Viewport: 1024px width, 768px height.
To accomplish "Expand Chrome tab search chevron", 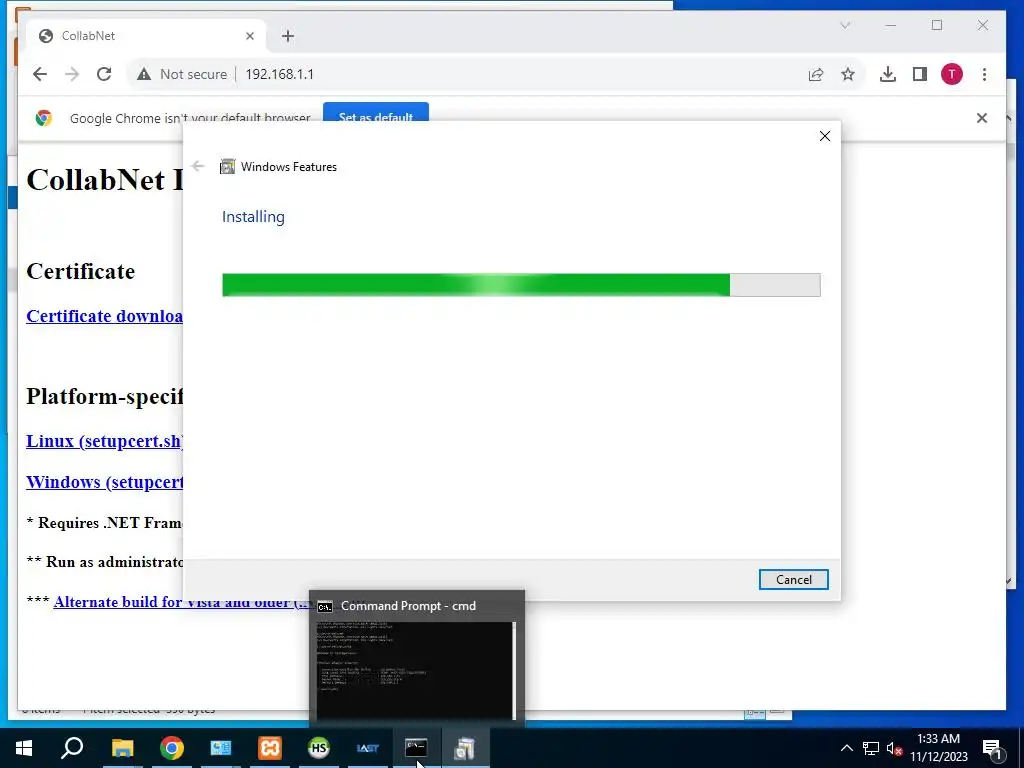I will (x=845, y=25).
